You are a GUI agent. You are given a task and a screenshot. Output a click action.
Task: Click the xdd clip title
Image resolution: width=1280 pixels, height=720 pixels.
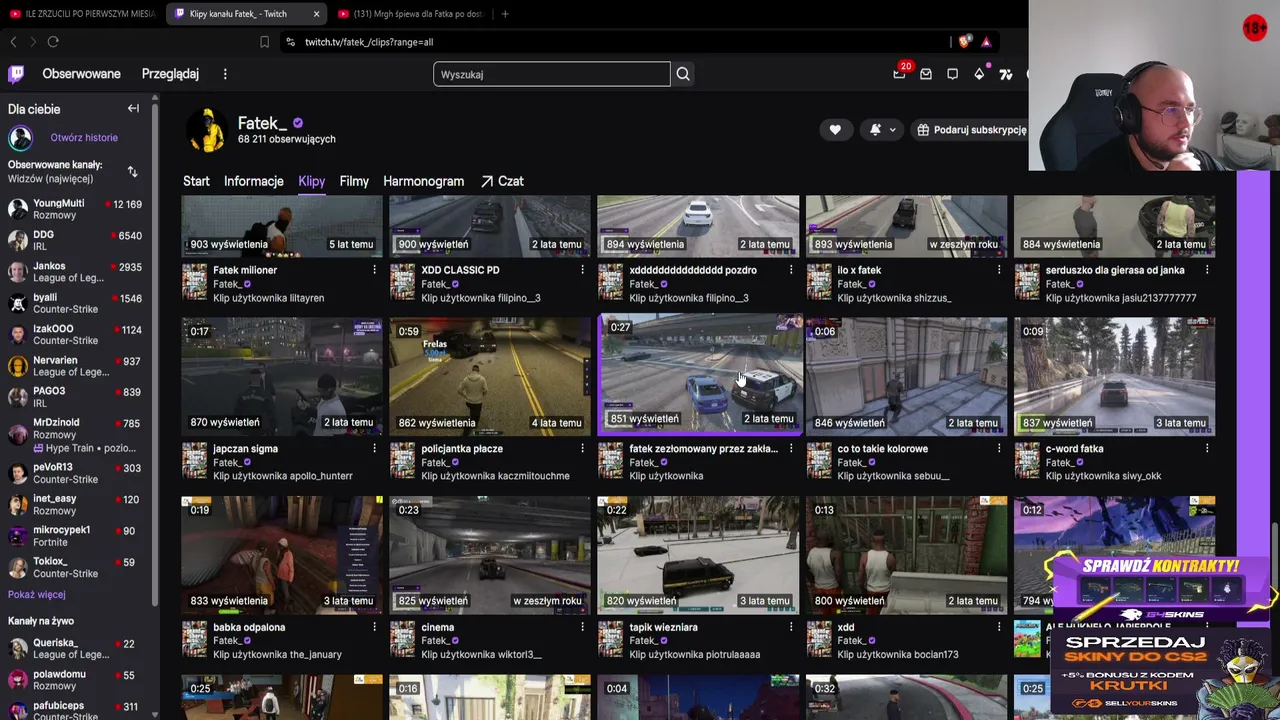846,627
